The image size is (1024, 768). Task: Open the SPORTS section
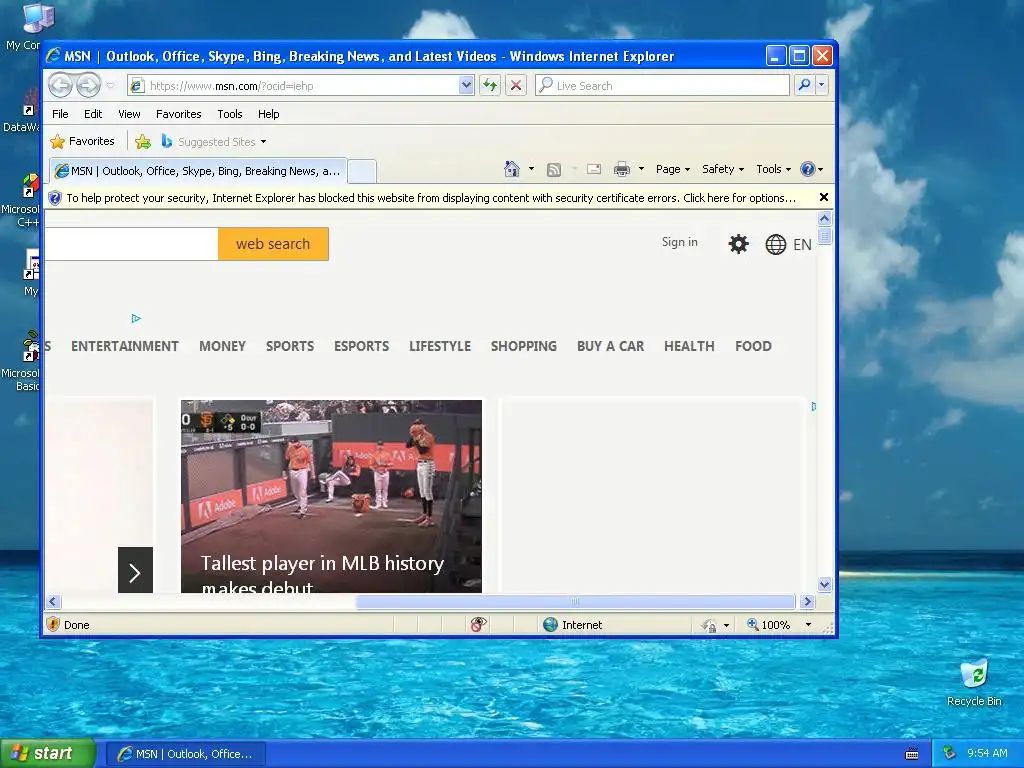(x=290, y=346)
